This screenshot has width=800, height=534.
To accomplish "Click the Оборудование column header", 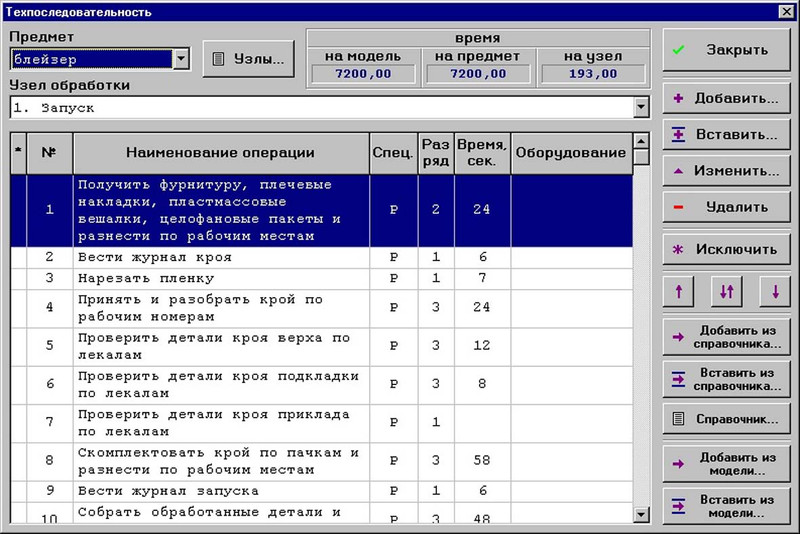I will pos(571,152).
